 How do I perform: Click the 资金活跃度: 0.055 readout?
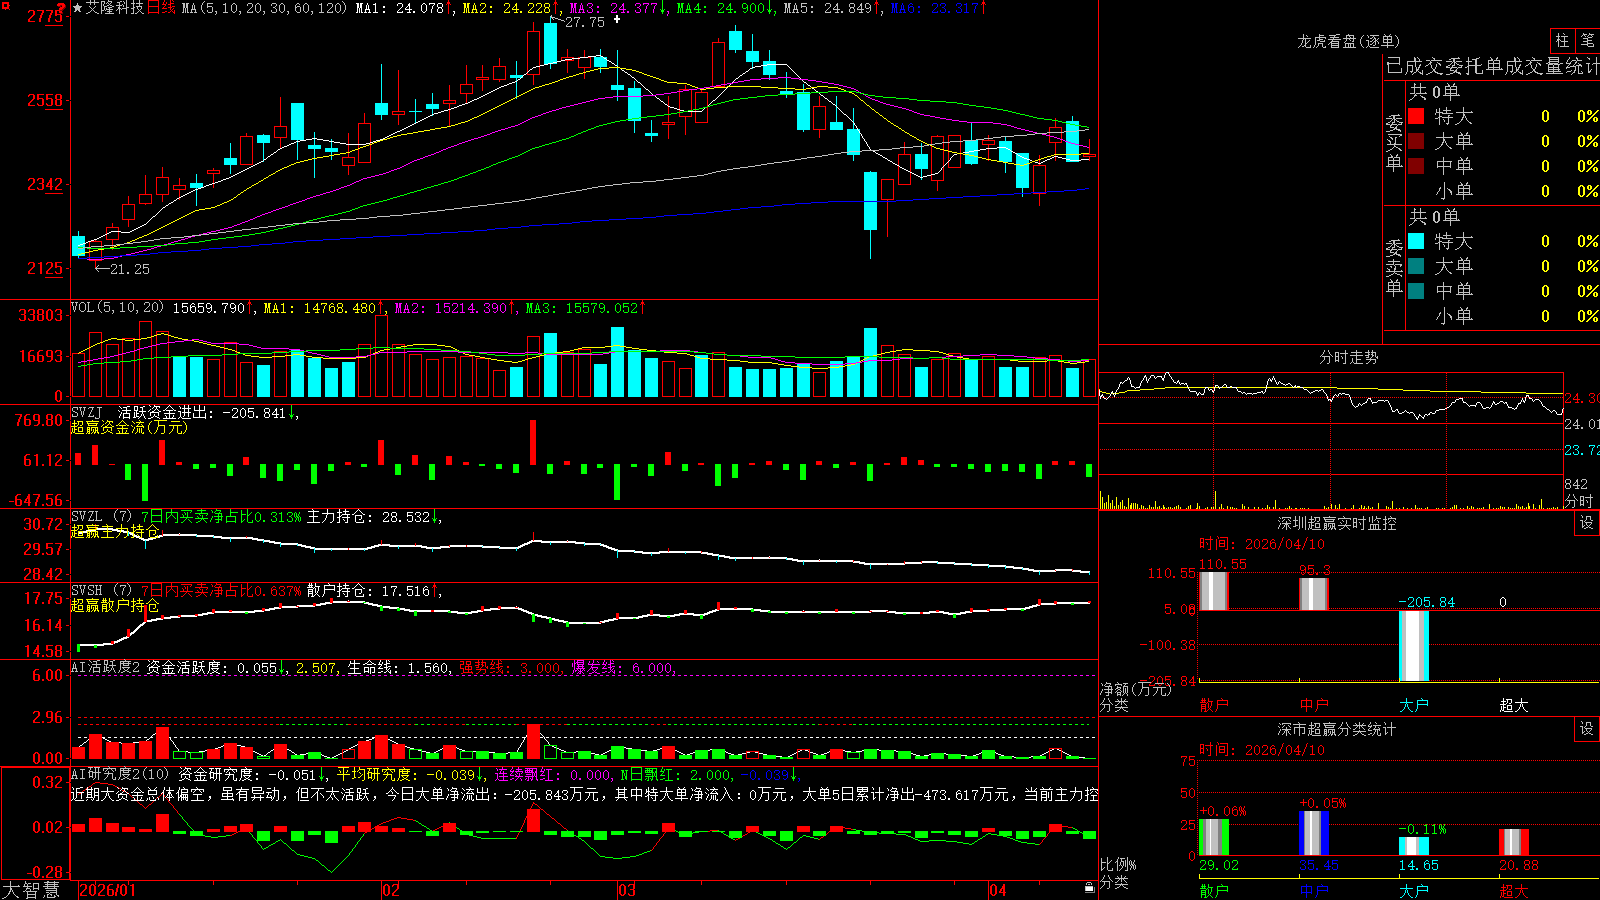212,667
